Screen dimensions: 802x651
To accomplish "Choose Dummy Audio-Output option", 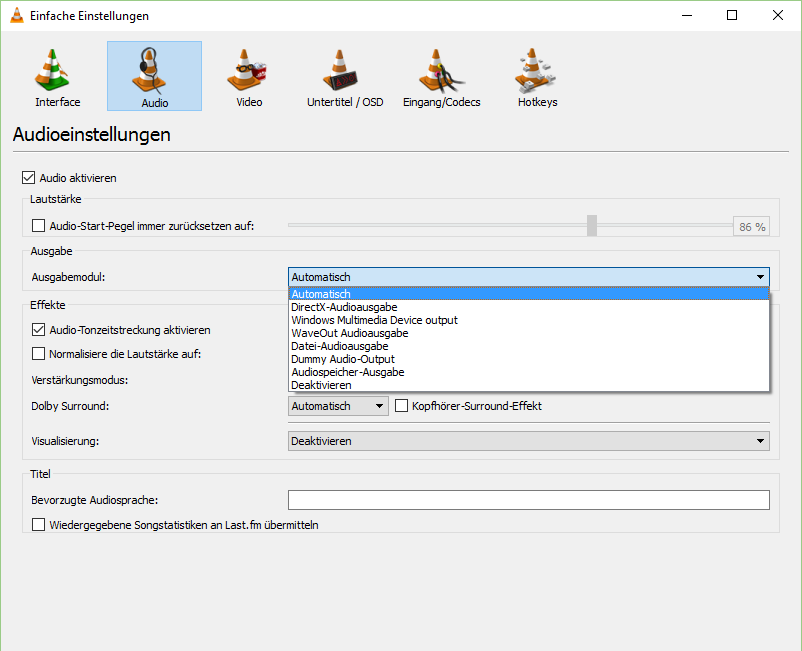I will [x=528, y=359].
